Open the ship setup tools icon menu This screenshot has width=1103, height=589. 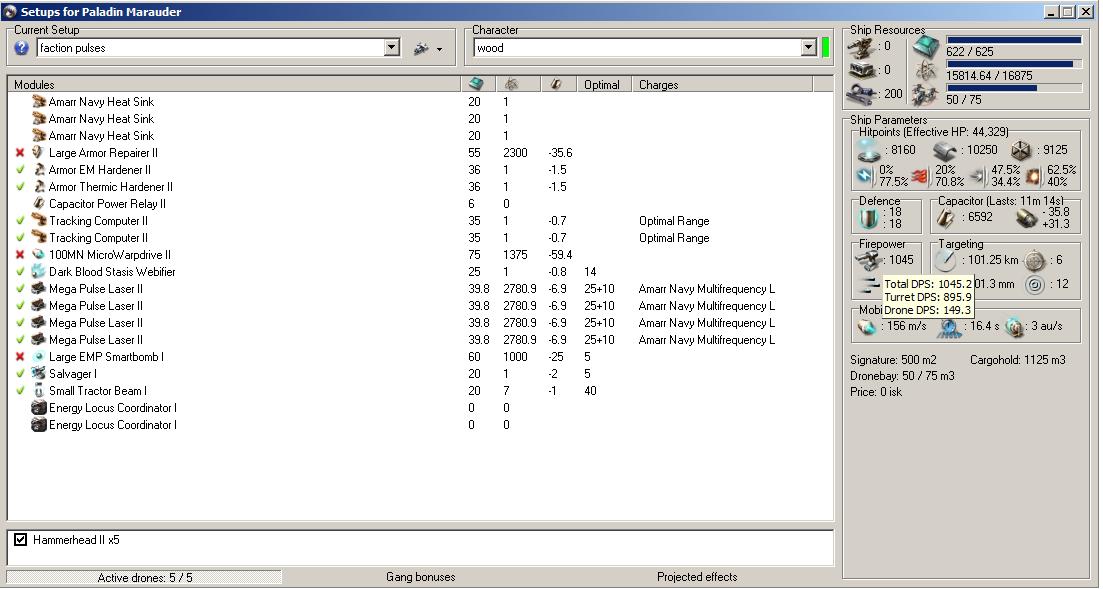pos(428,49)
